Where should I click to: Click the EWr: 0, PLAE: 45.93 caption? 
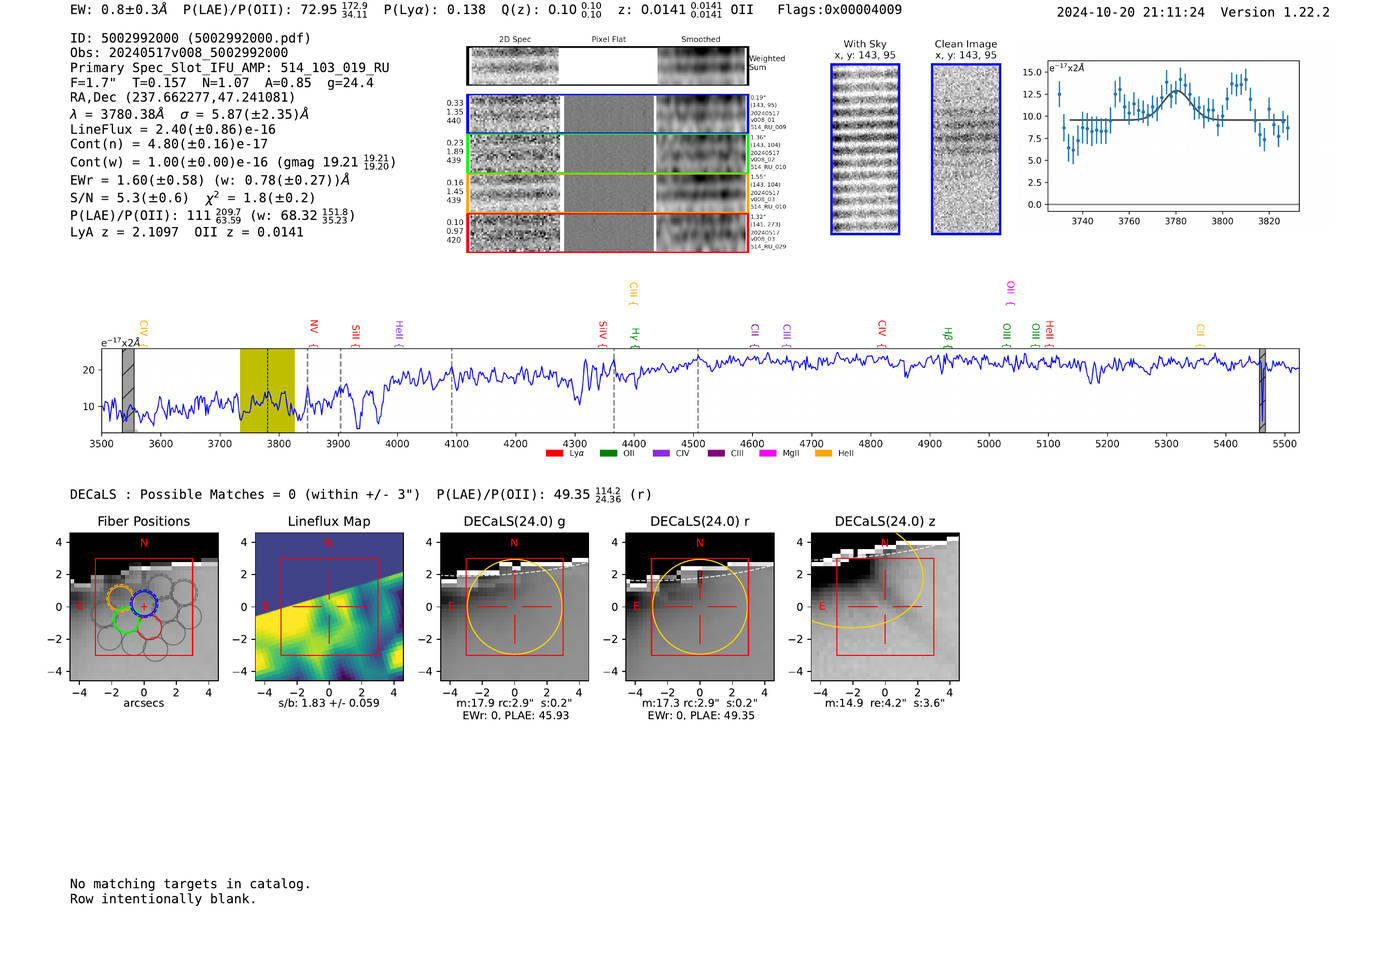tap(516, 716)
